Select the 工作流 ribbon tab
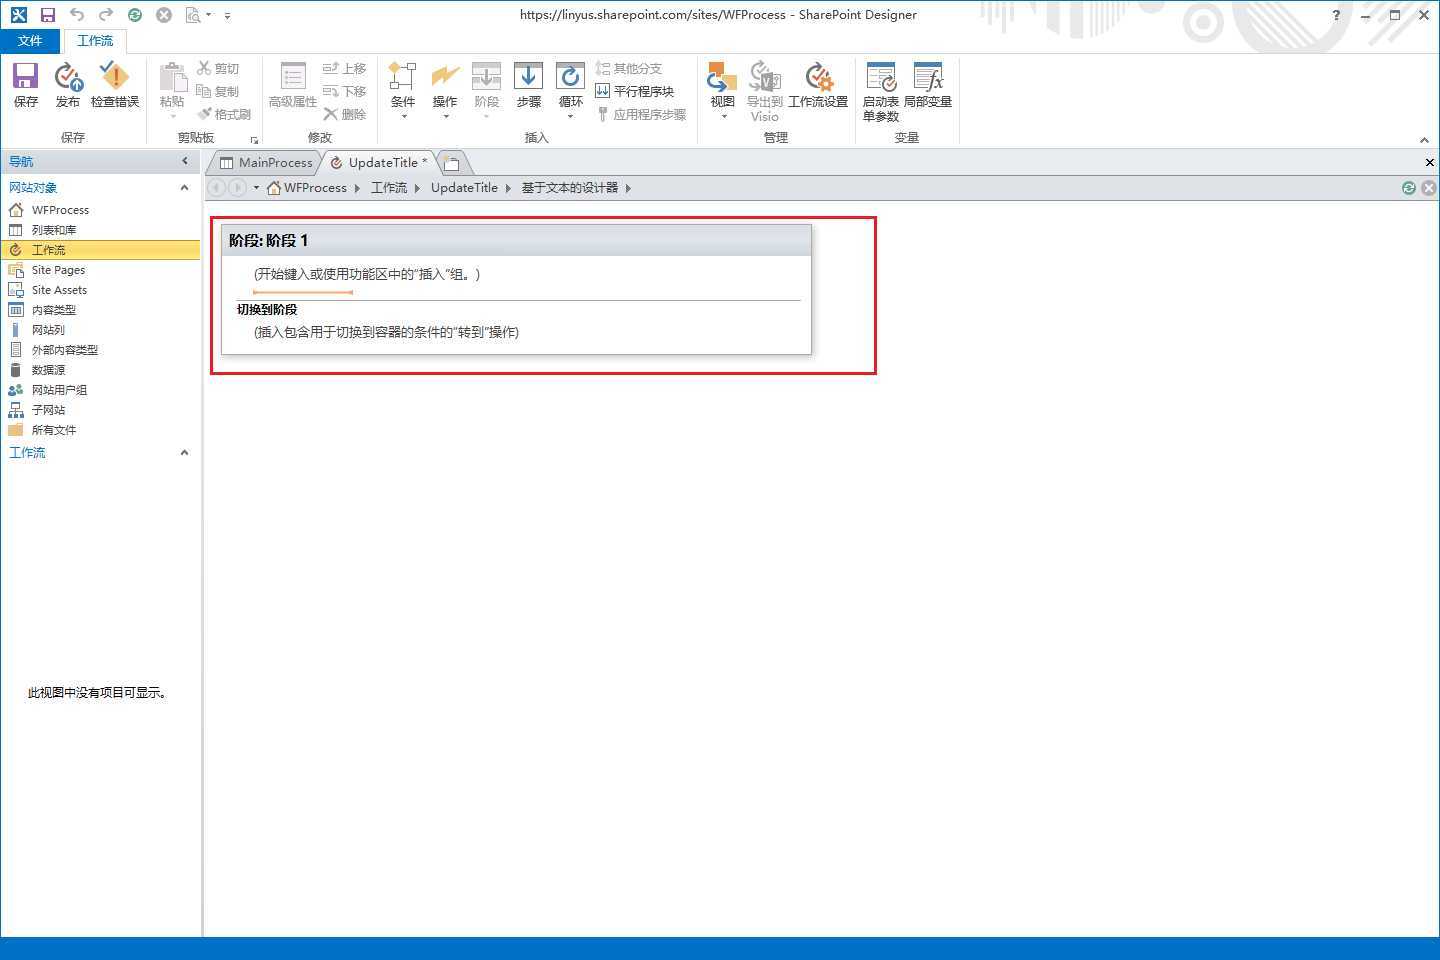 [x=95, y=41]
